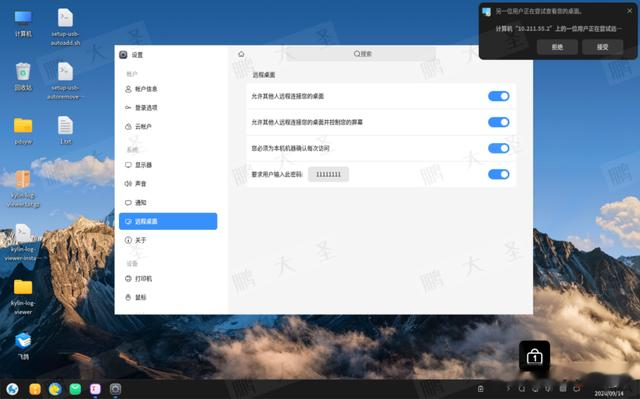This screenshot has width=640, height=399.
Task: Open 登录选项 (Login options) in sidebar
Action: pyautogui.click(x=168, y=108)
